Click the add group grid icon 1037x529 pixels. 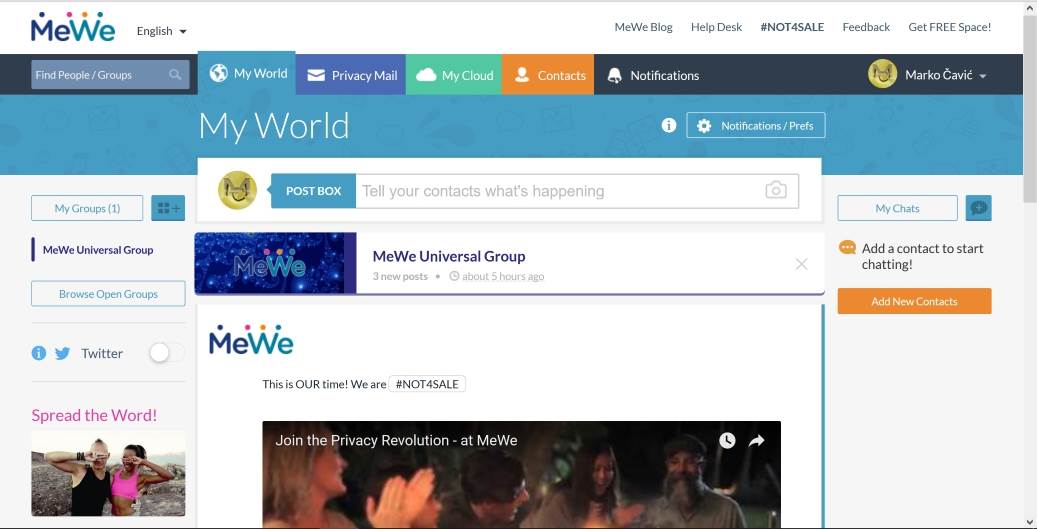click(168, 208)
